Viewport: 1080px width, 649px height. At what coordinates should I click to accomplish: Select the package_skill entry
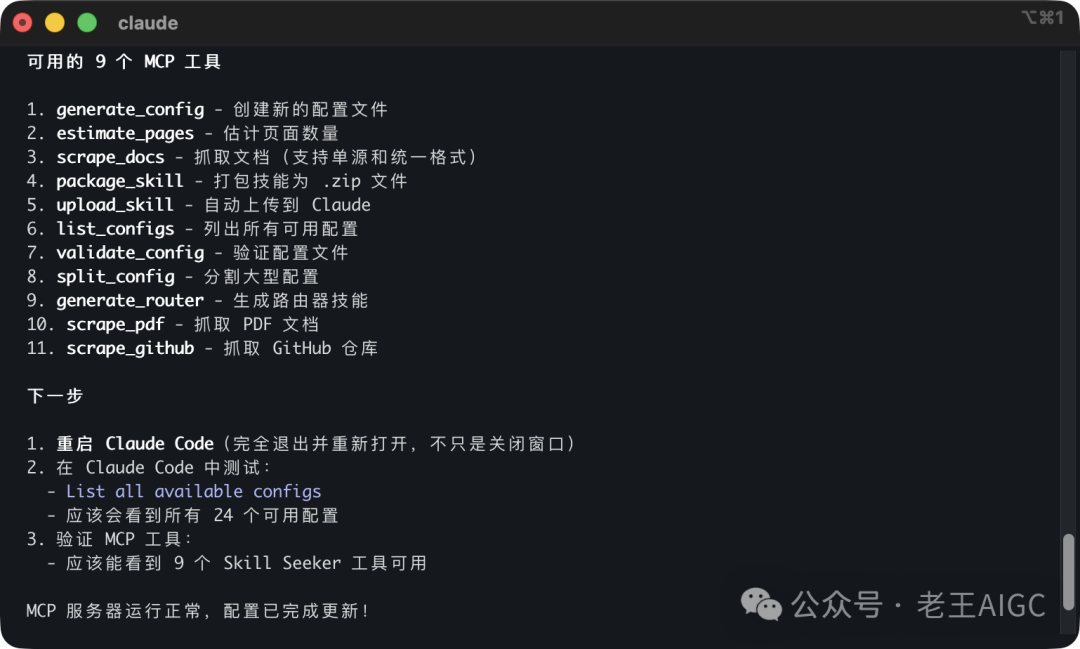click(120, 181)
